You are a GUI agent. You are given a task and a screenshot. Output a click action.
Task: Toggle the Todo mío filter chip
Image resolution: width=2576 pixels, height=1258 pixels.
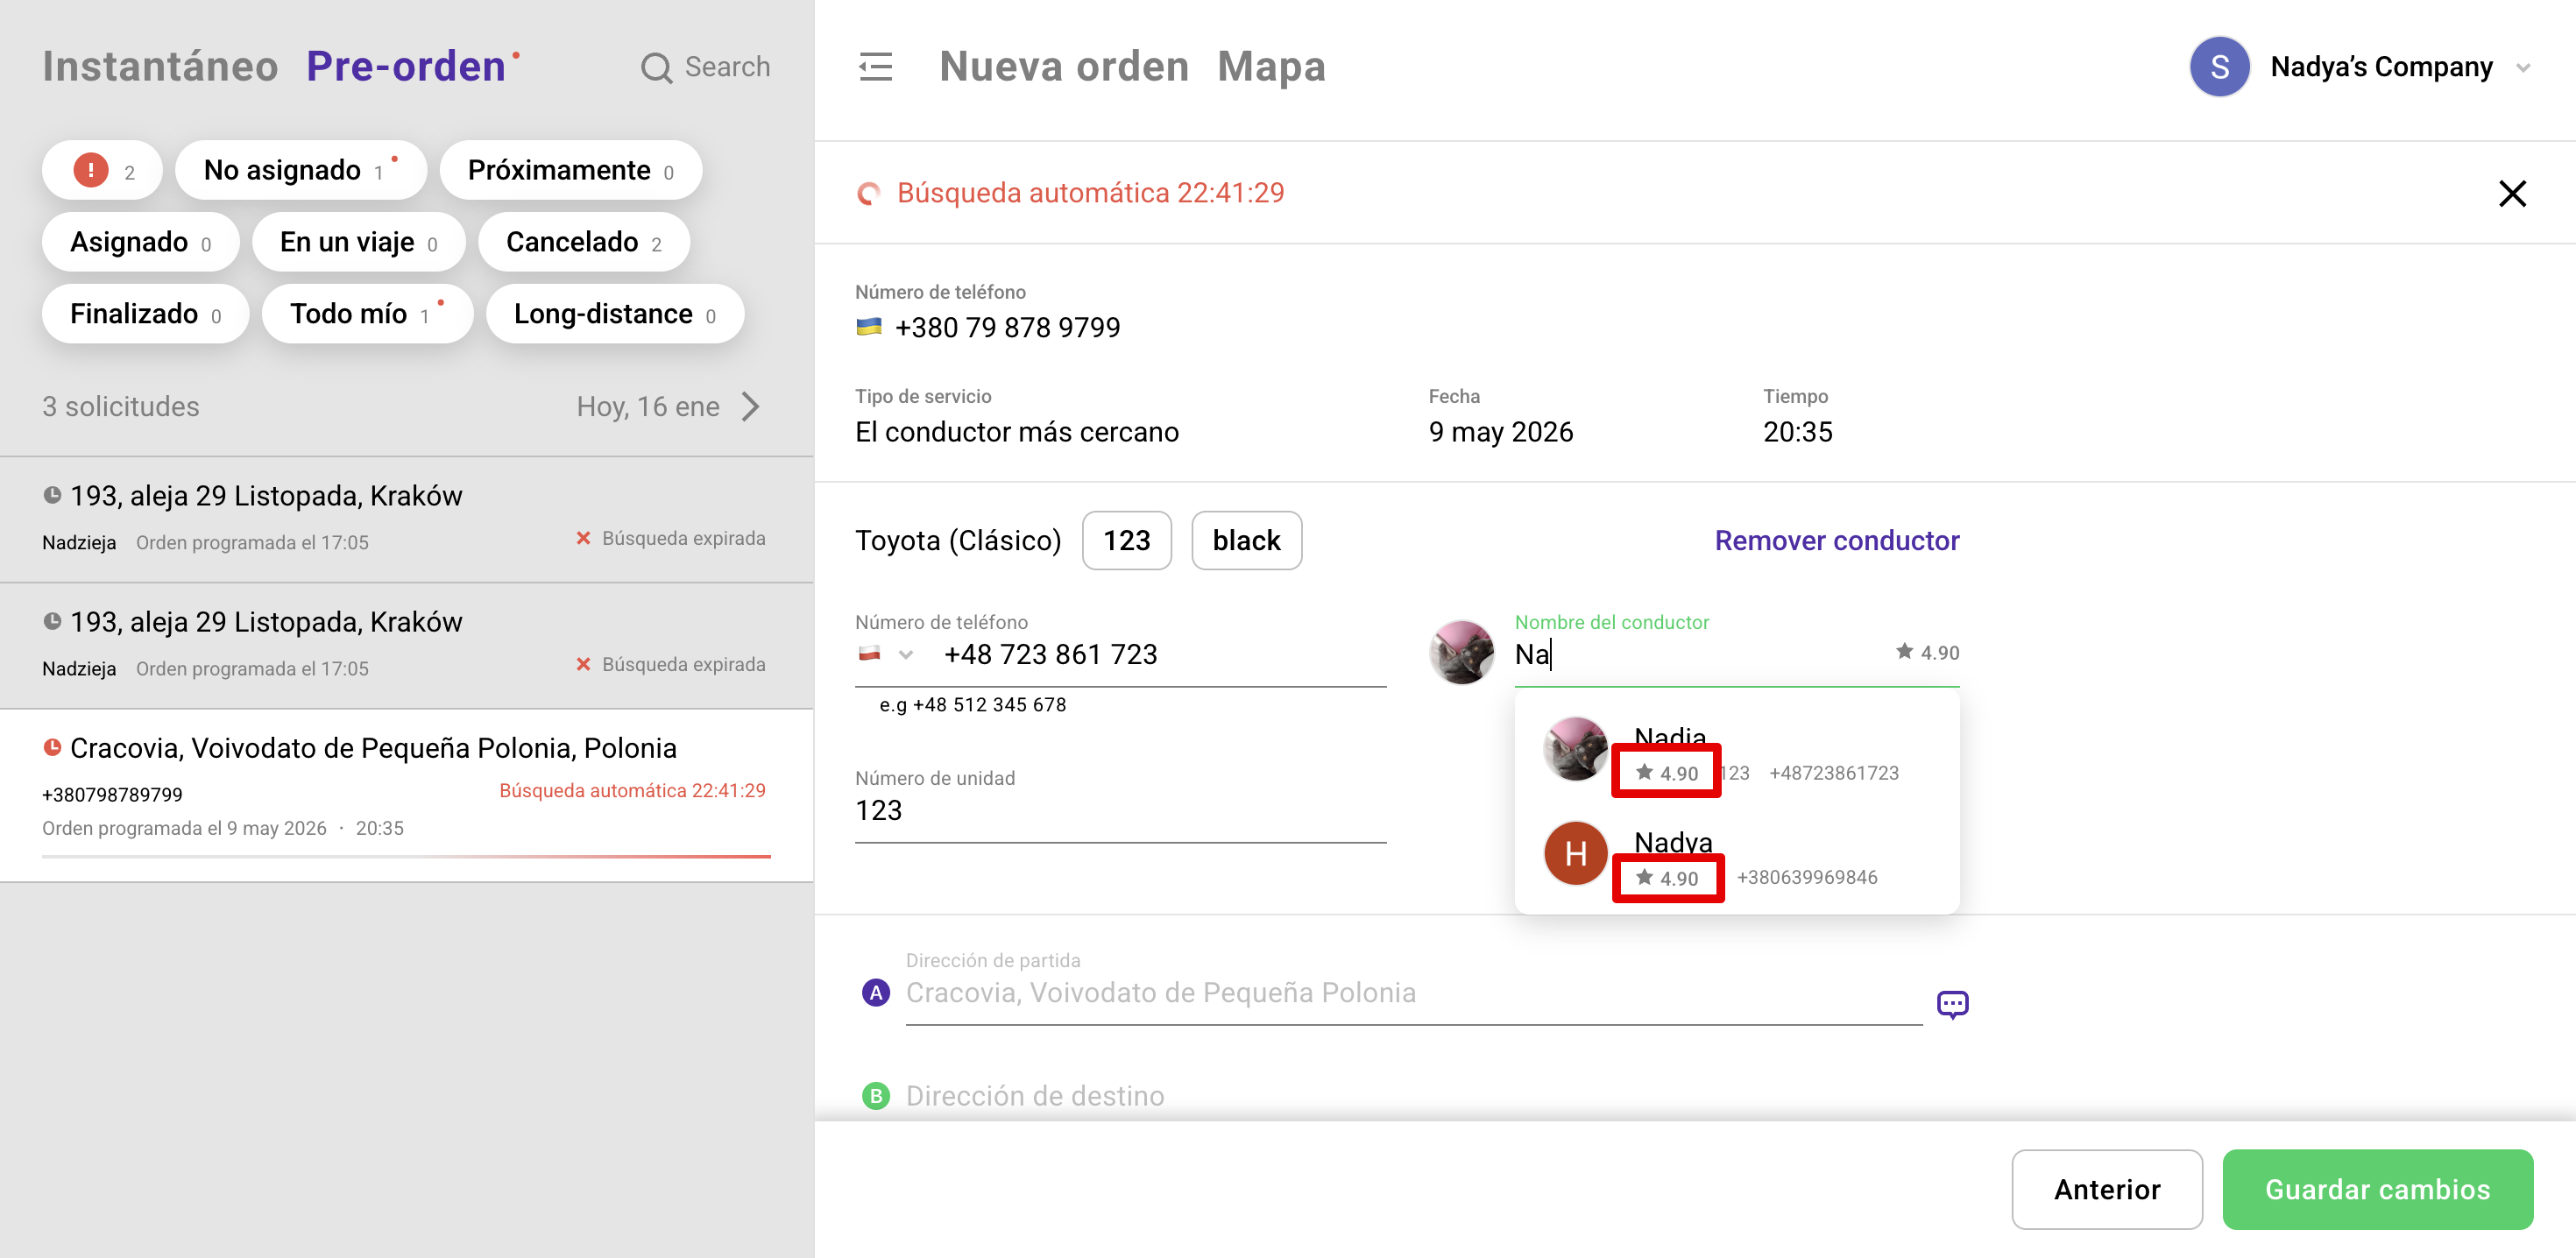coord(366,315)
